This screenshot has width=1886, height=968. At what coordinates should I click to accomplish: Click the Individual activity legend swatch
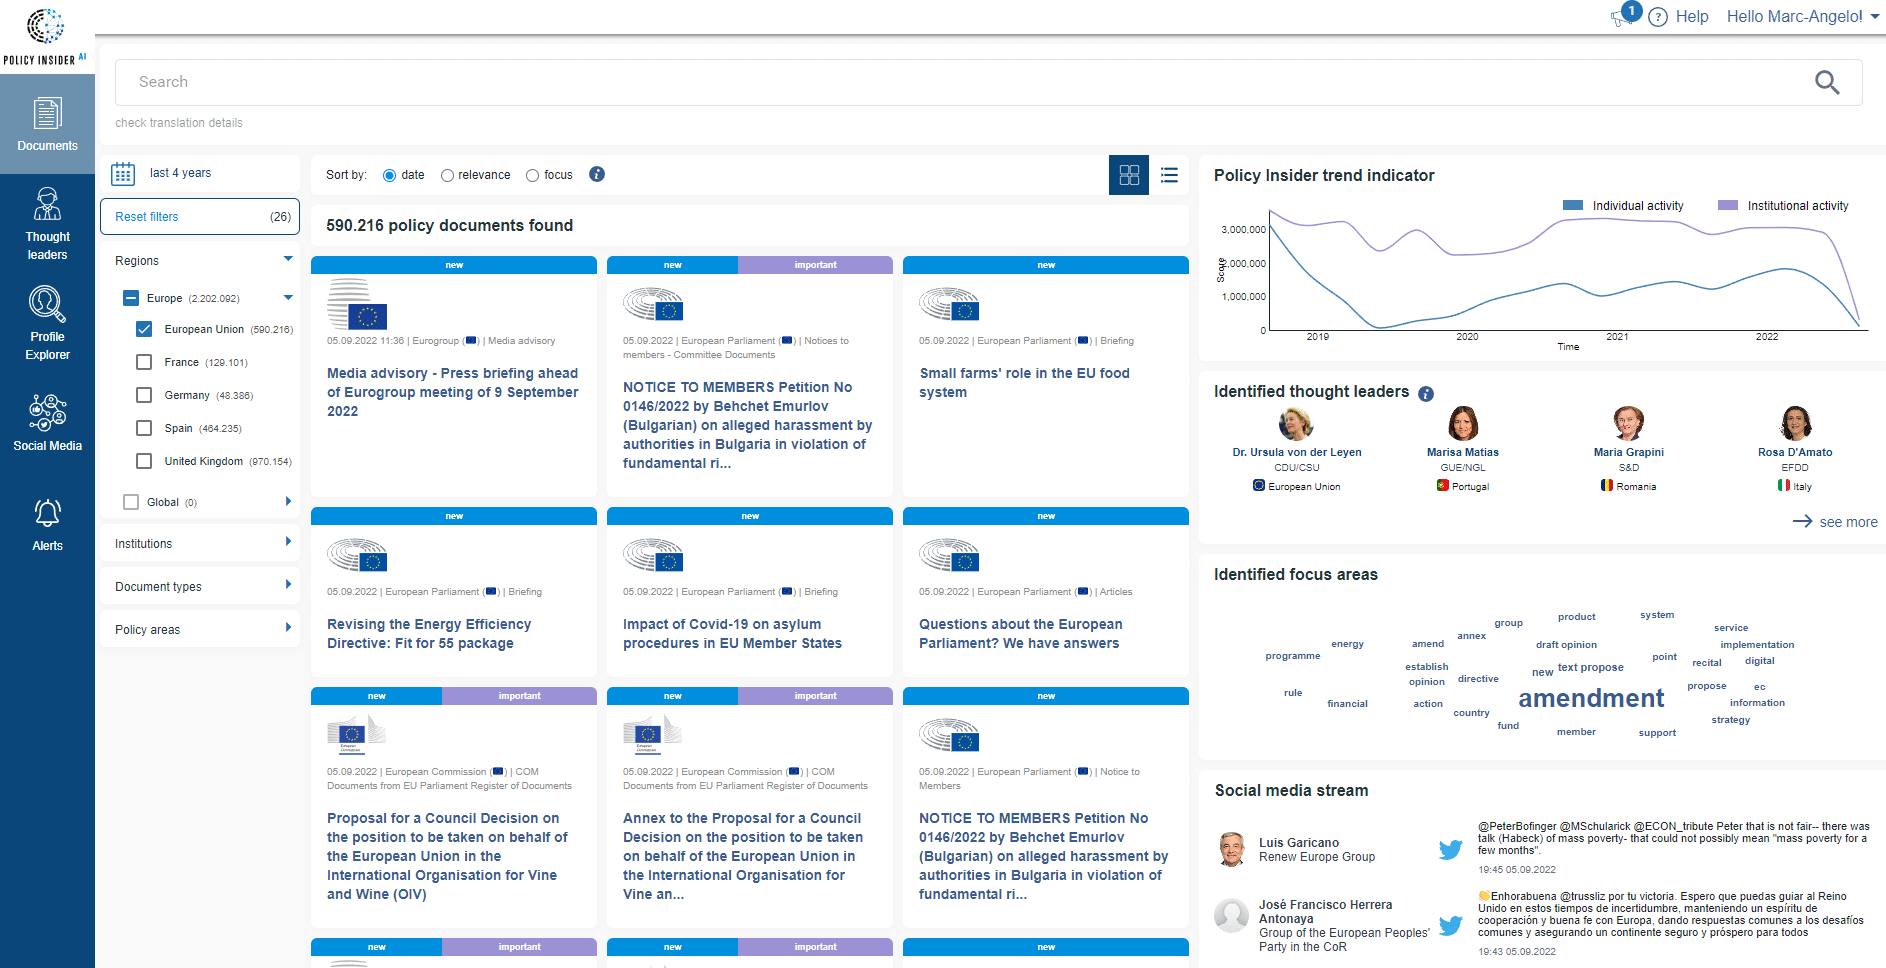(1573, 205)
